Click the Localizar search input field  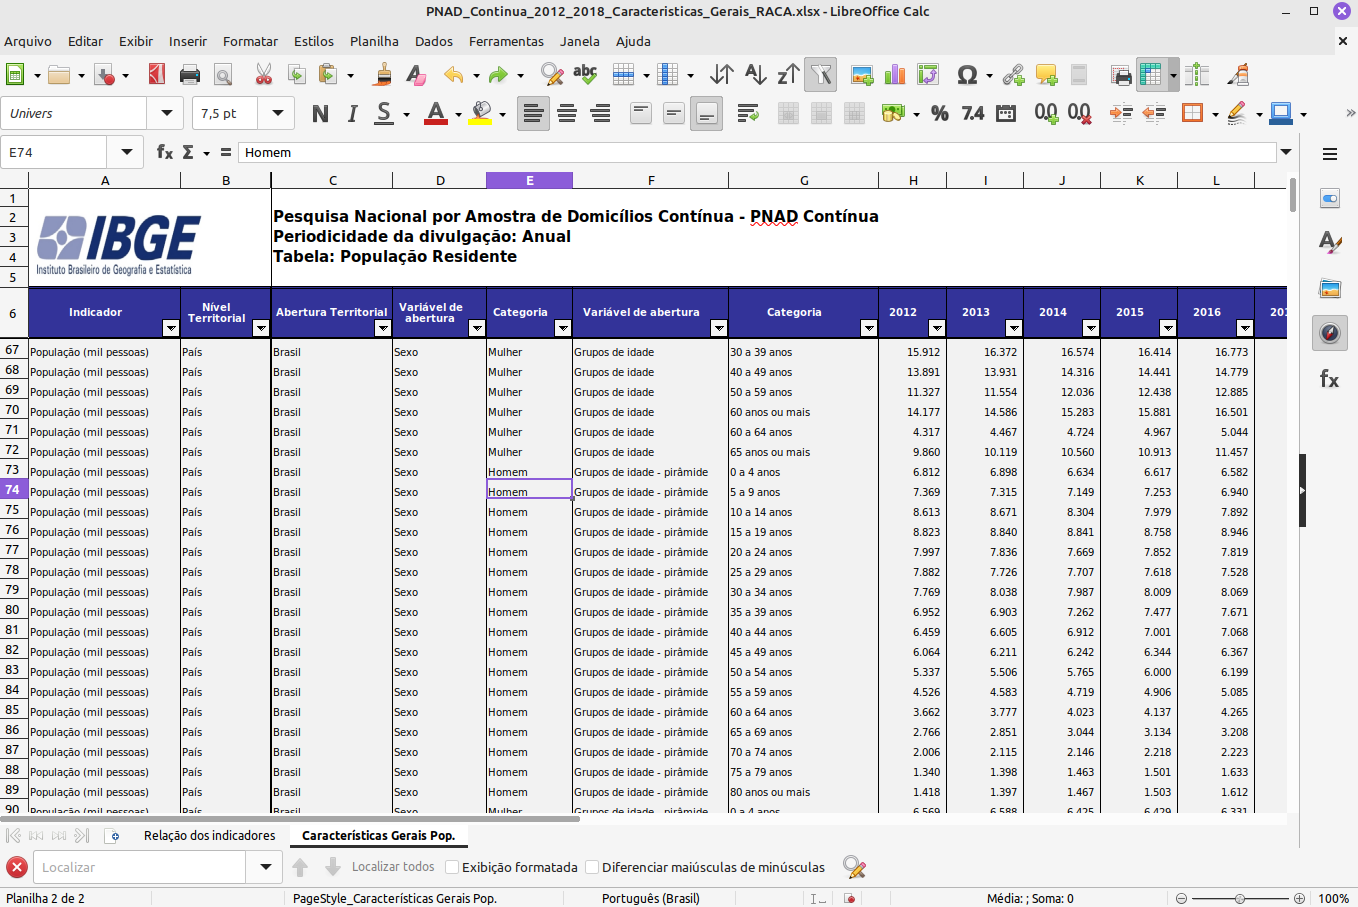(140, 867)
